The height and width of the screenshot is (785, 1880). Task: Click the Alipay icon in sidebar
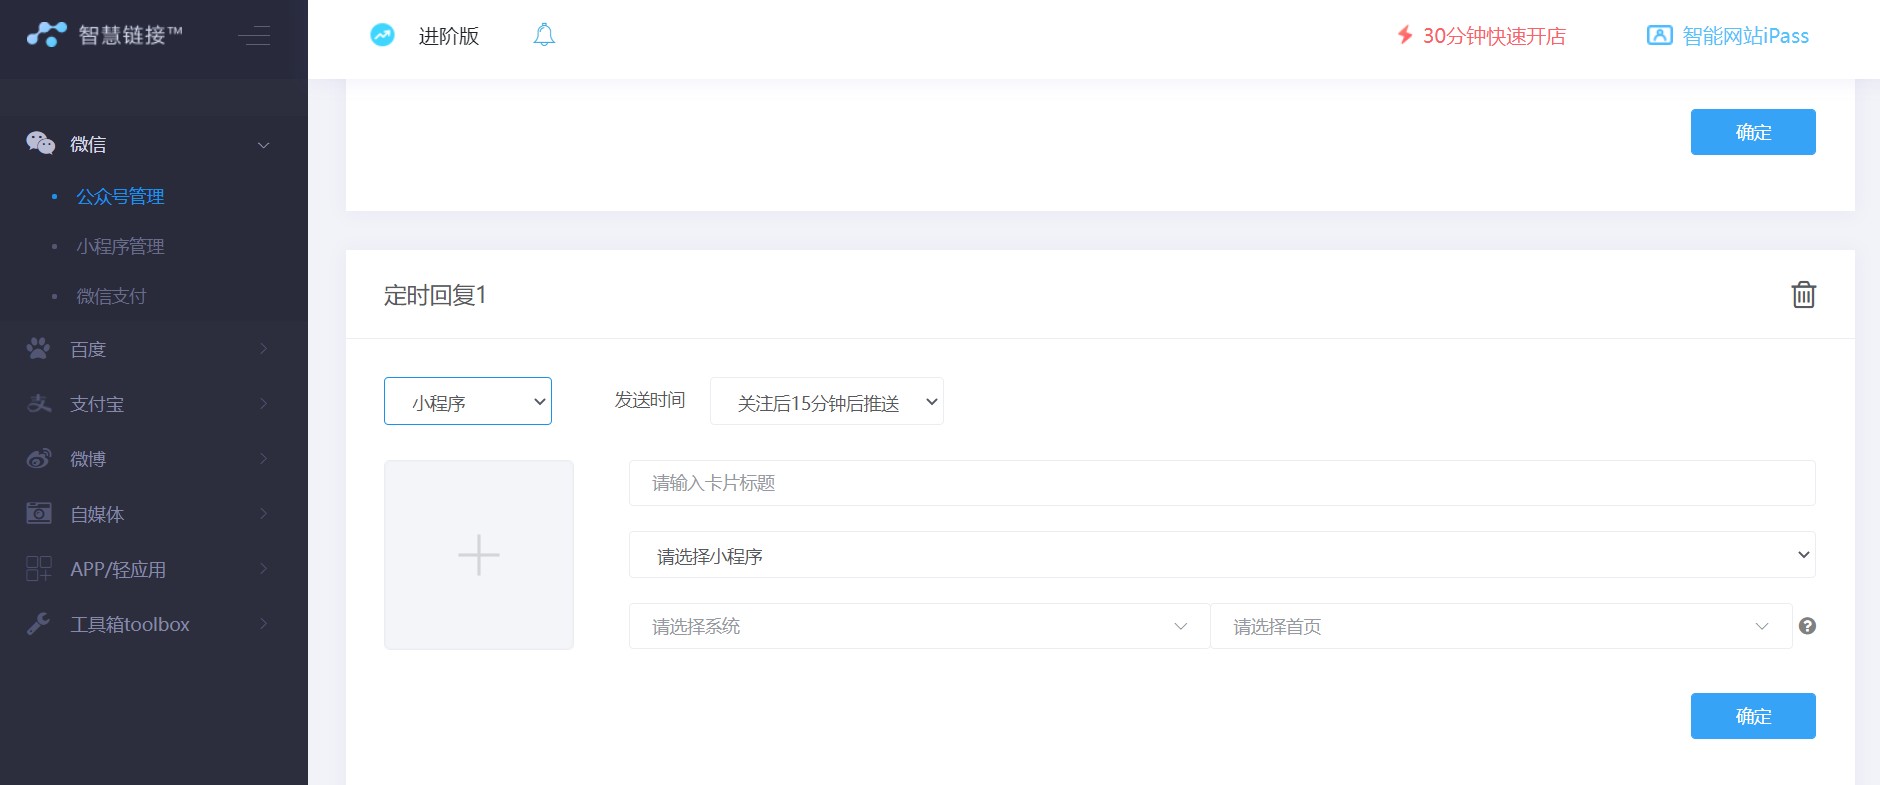tap(39, 403)
